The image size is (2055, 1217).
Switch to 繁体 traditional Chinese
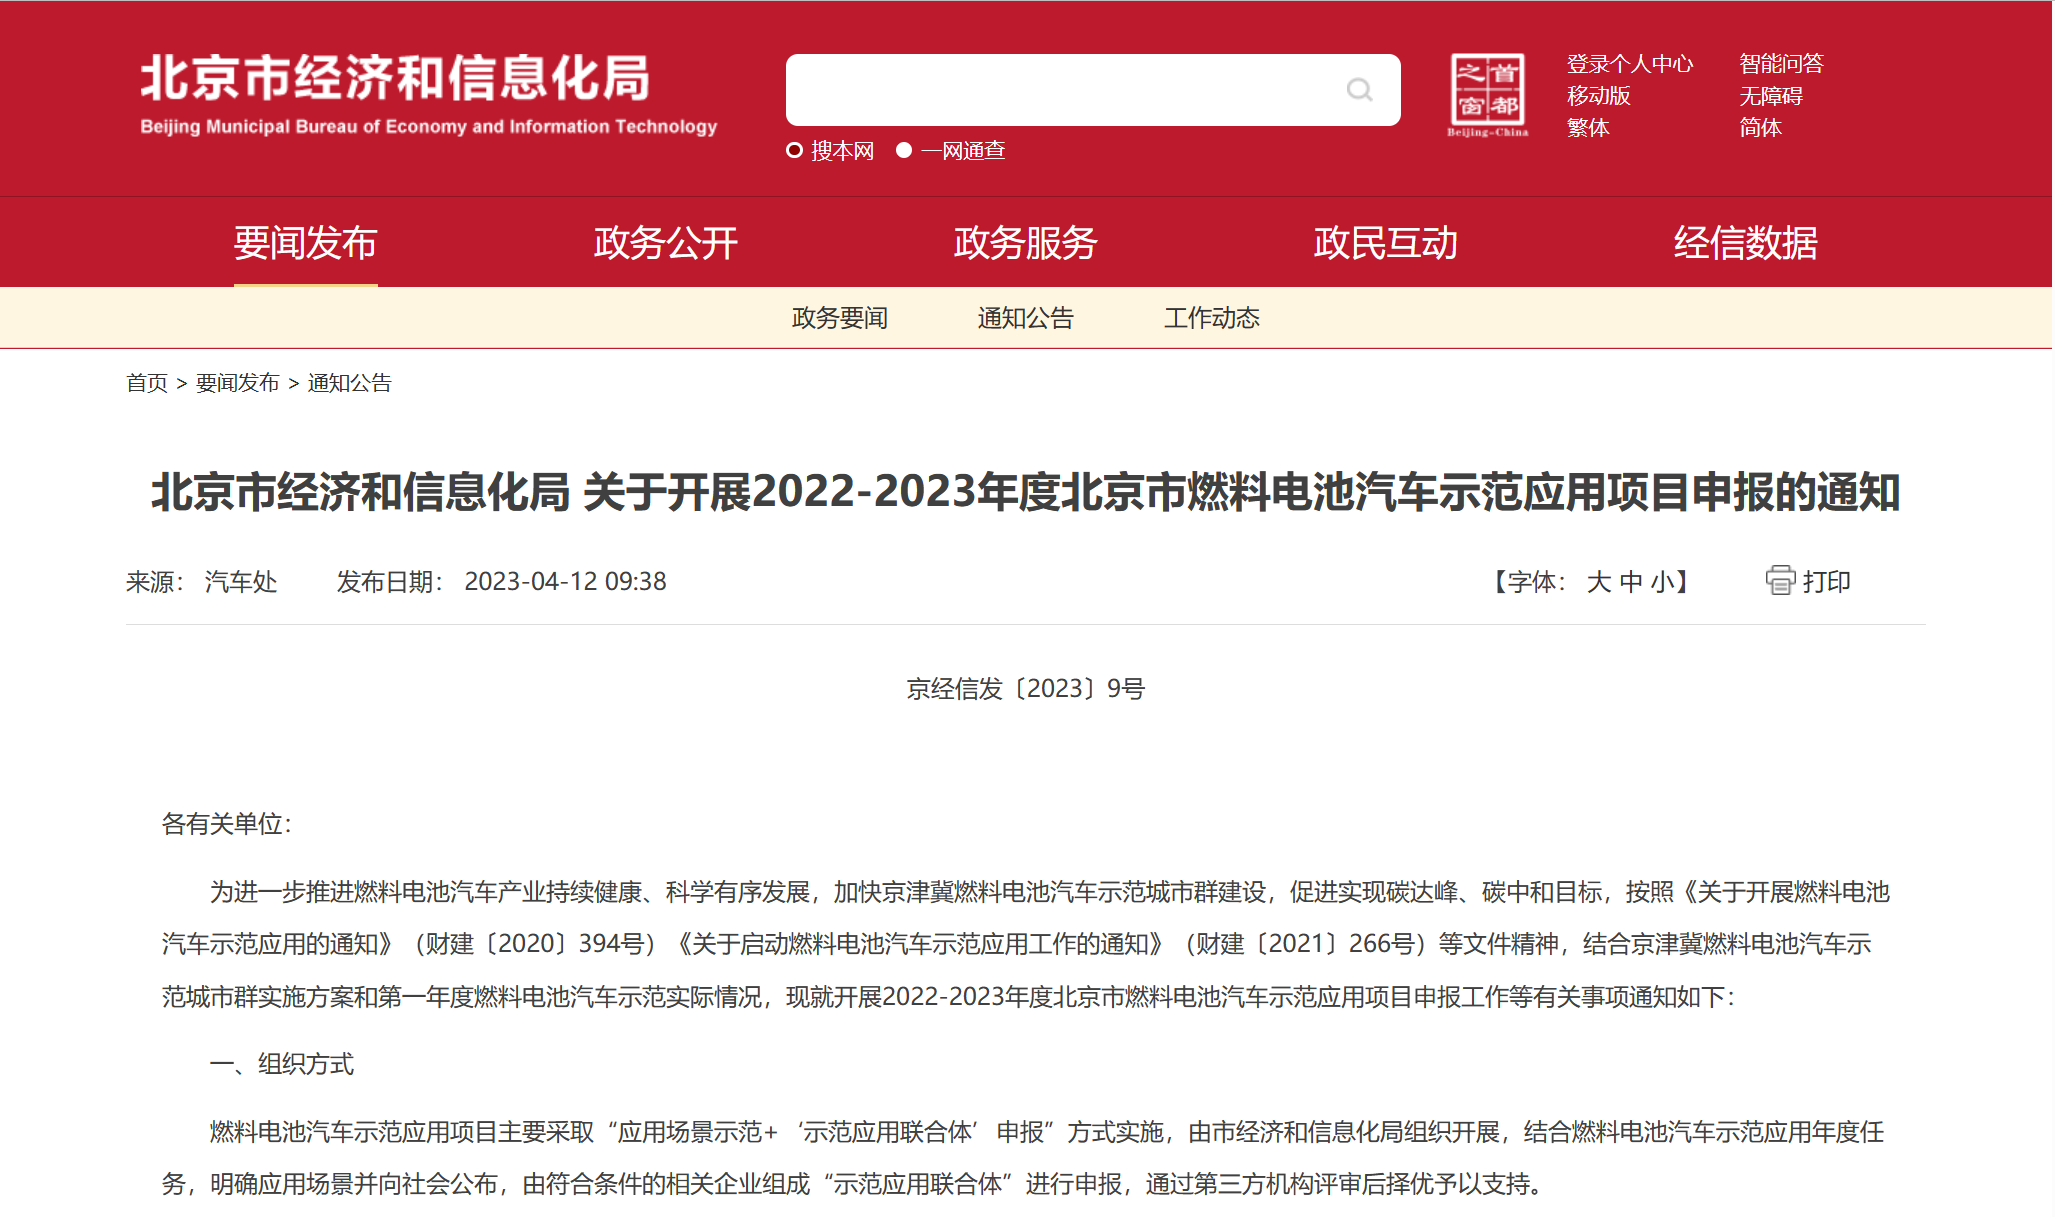point(1588,128)
